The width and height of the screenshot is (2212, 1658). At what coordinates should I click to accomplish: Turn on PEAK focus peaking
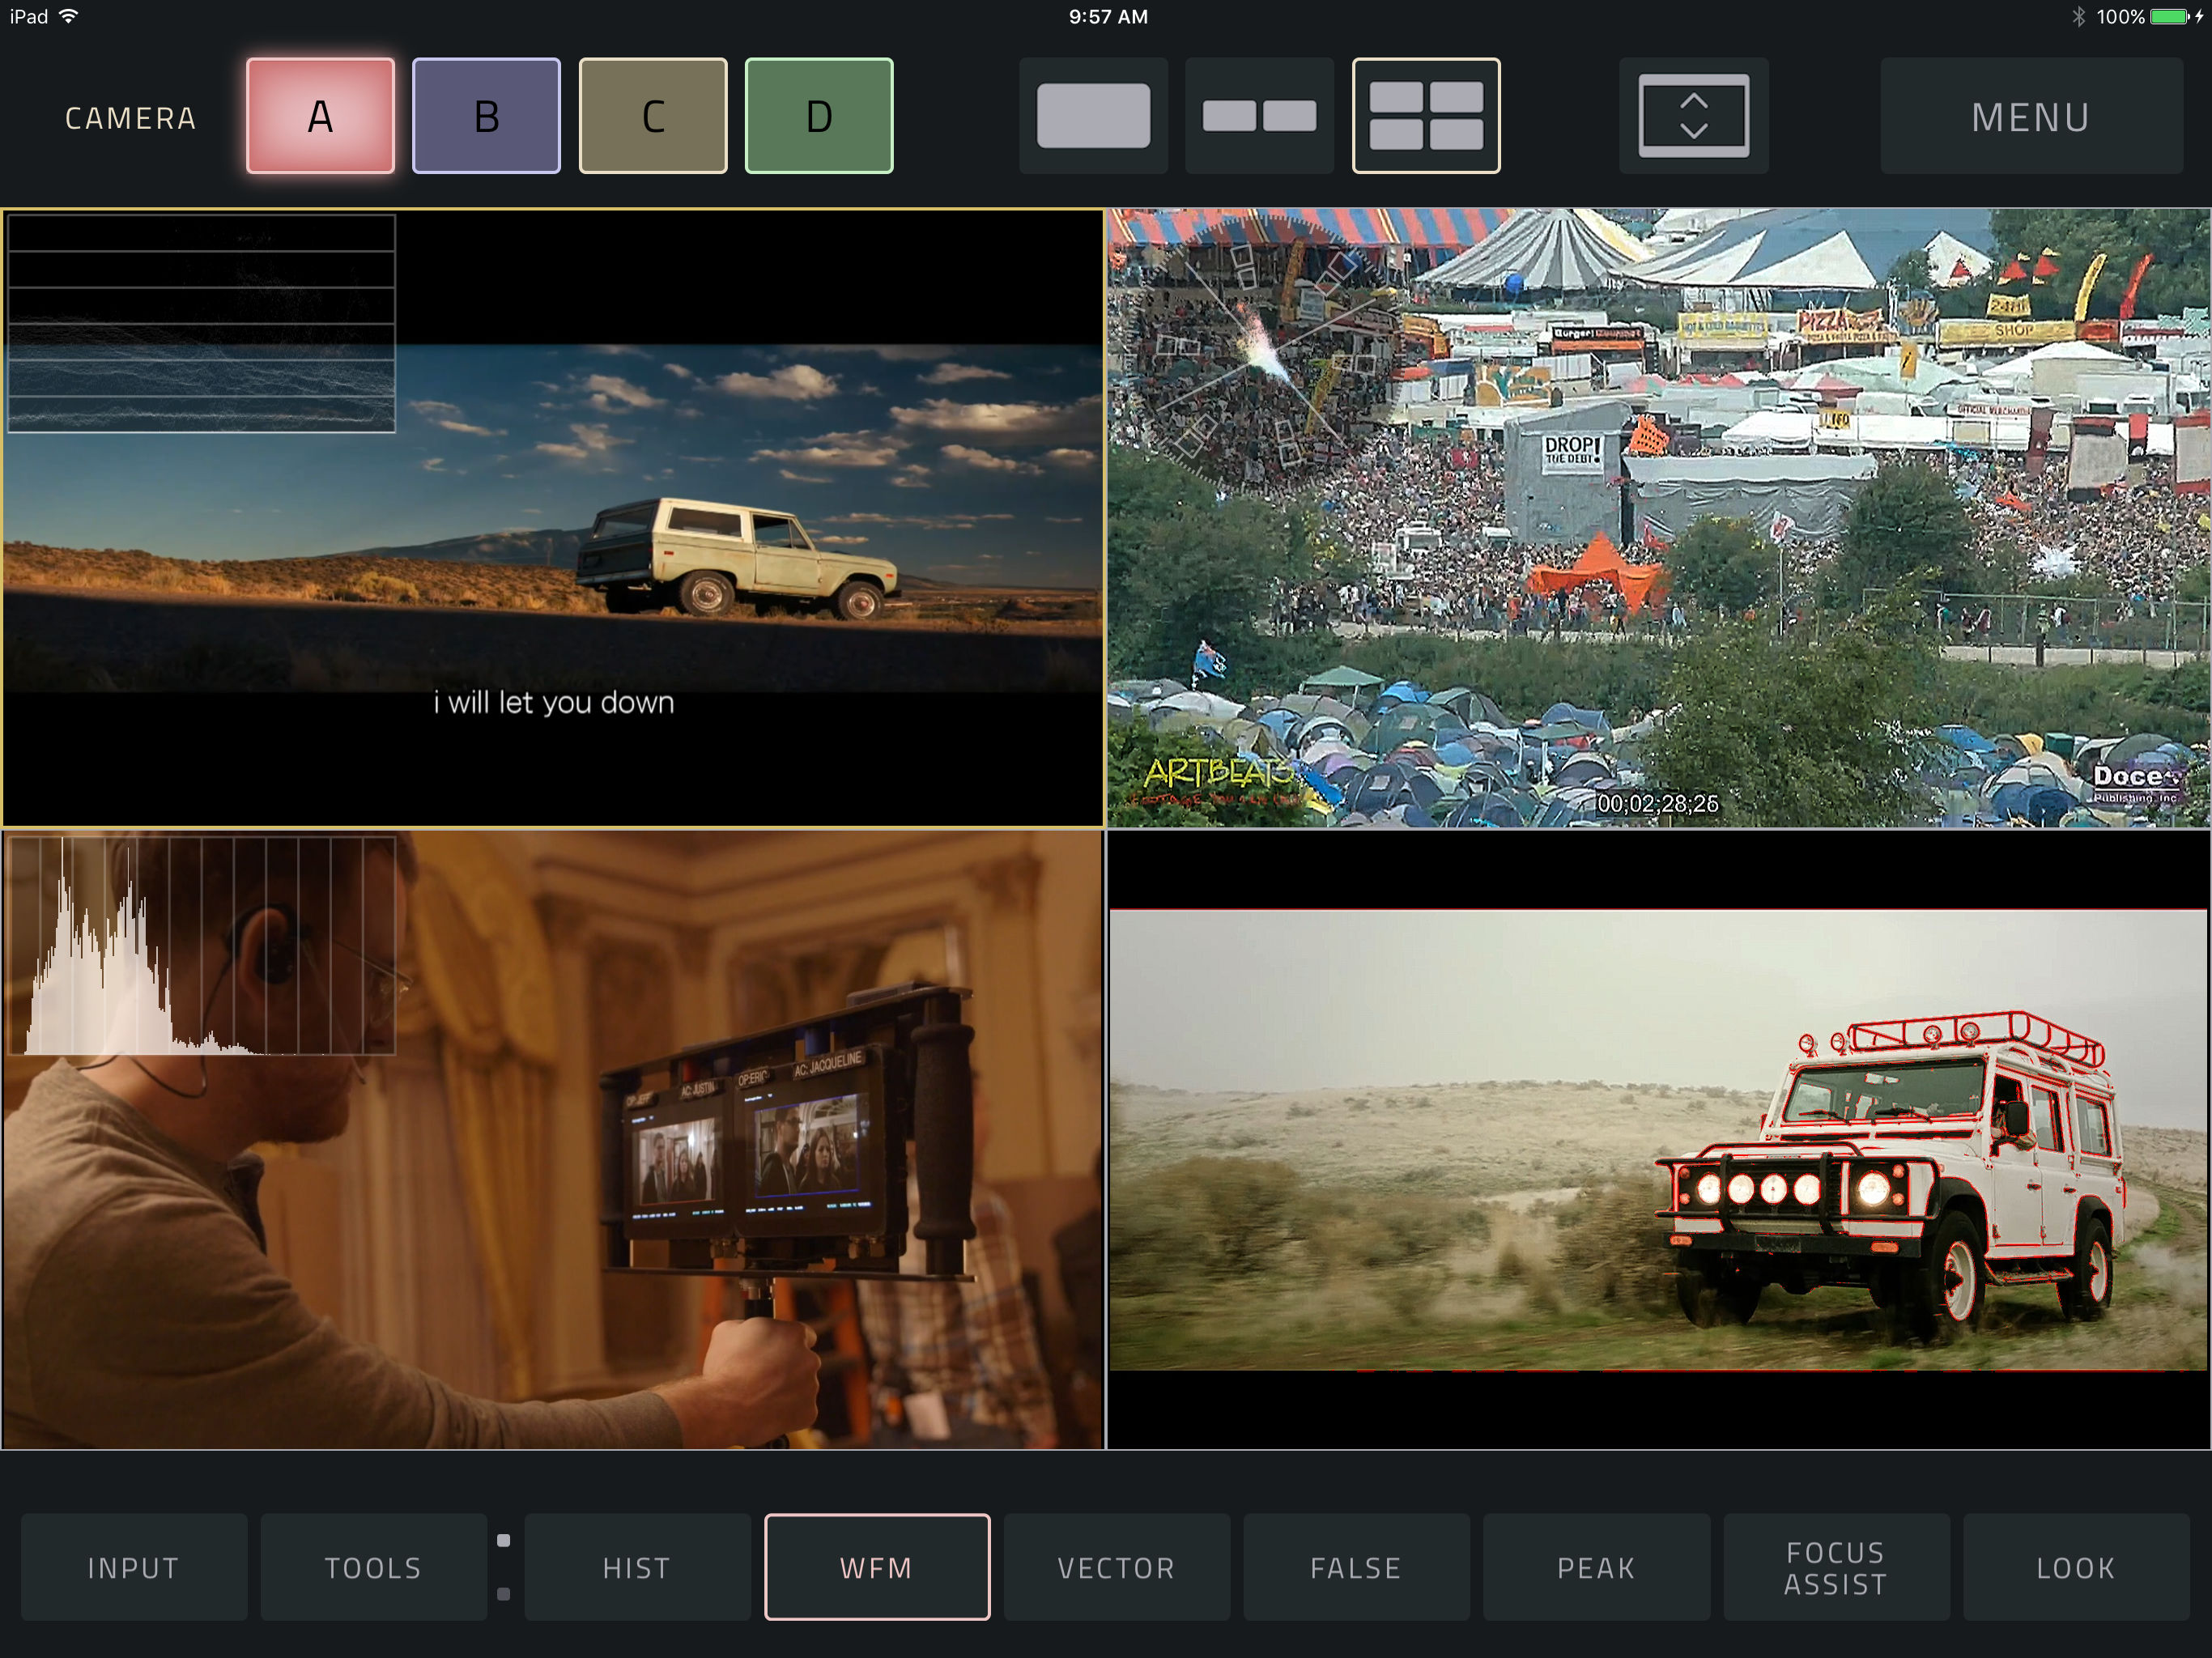click(x=1596, y=1567)
